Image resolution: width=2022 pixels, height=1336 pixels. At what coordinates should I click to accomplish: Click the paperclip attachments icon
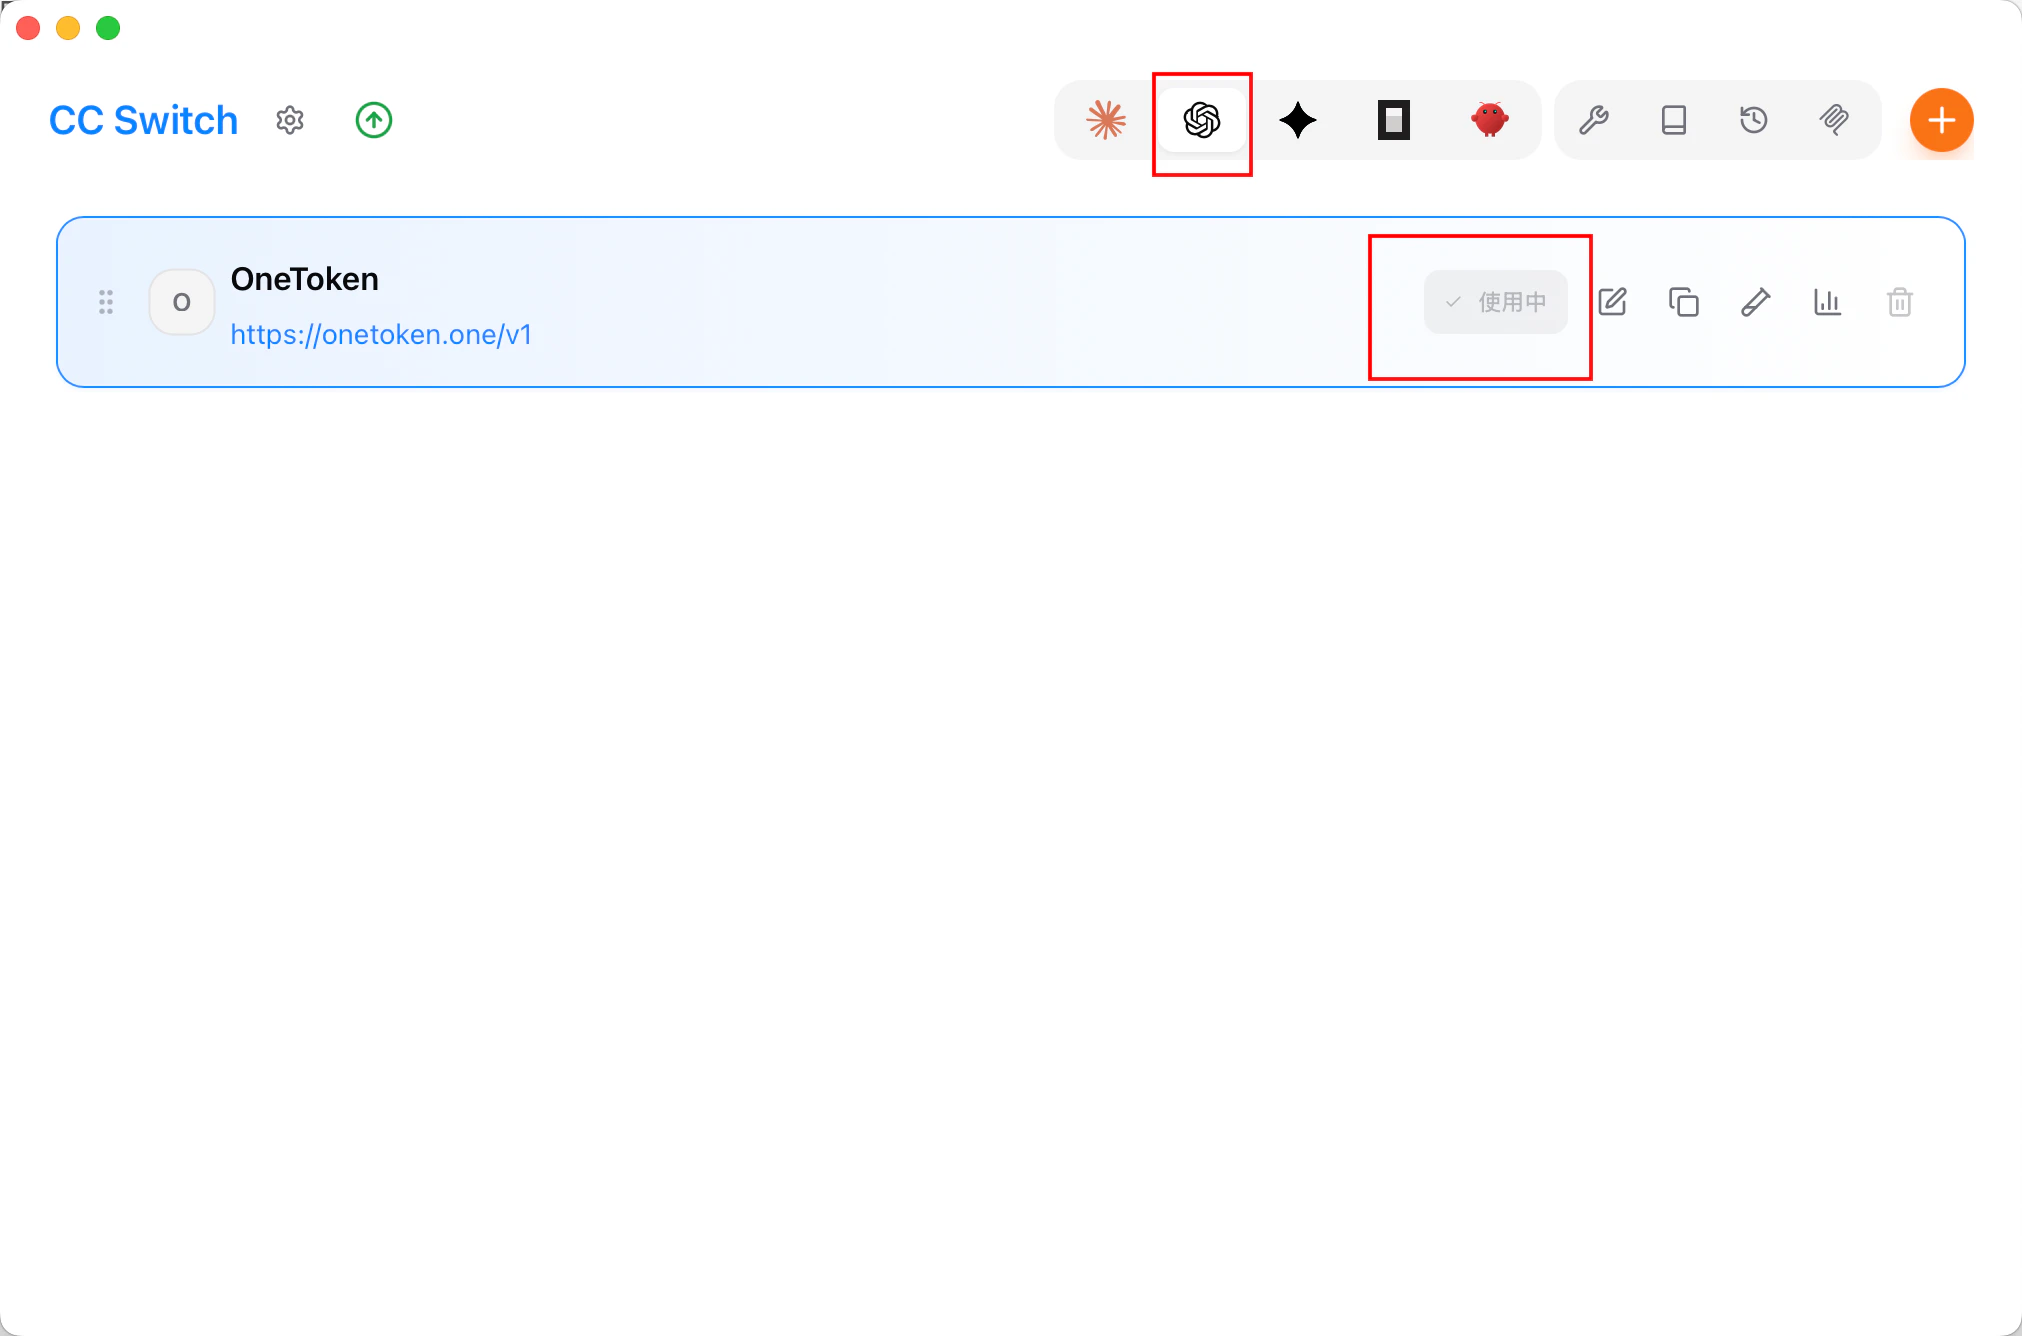pyautogui.click(x=1834, y=120)
